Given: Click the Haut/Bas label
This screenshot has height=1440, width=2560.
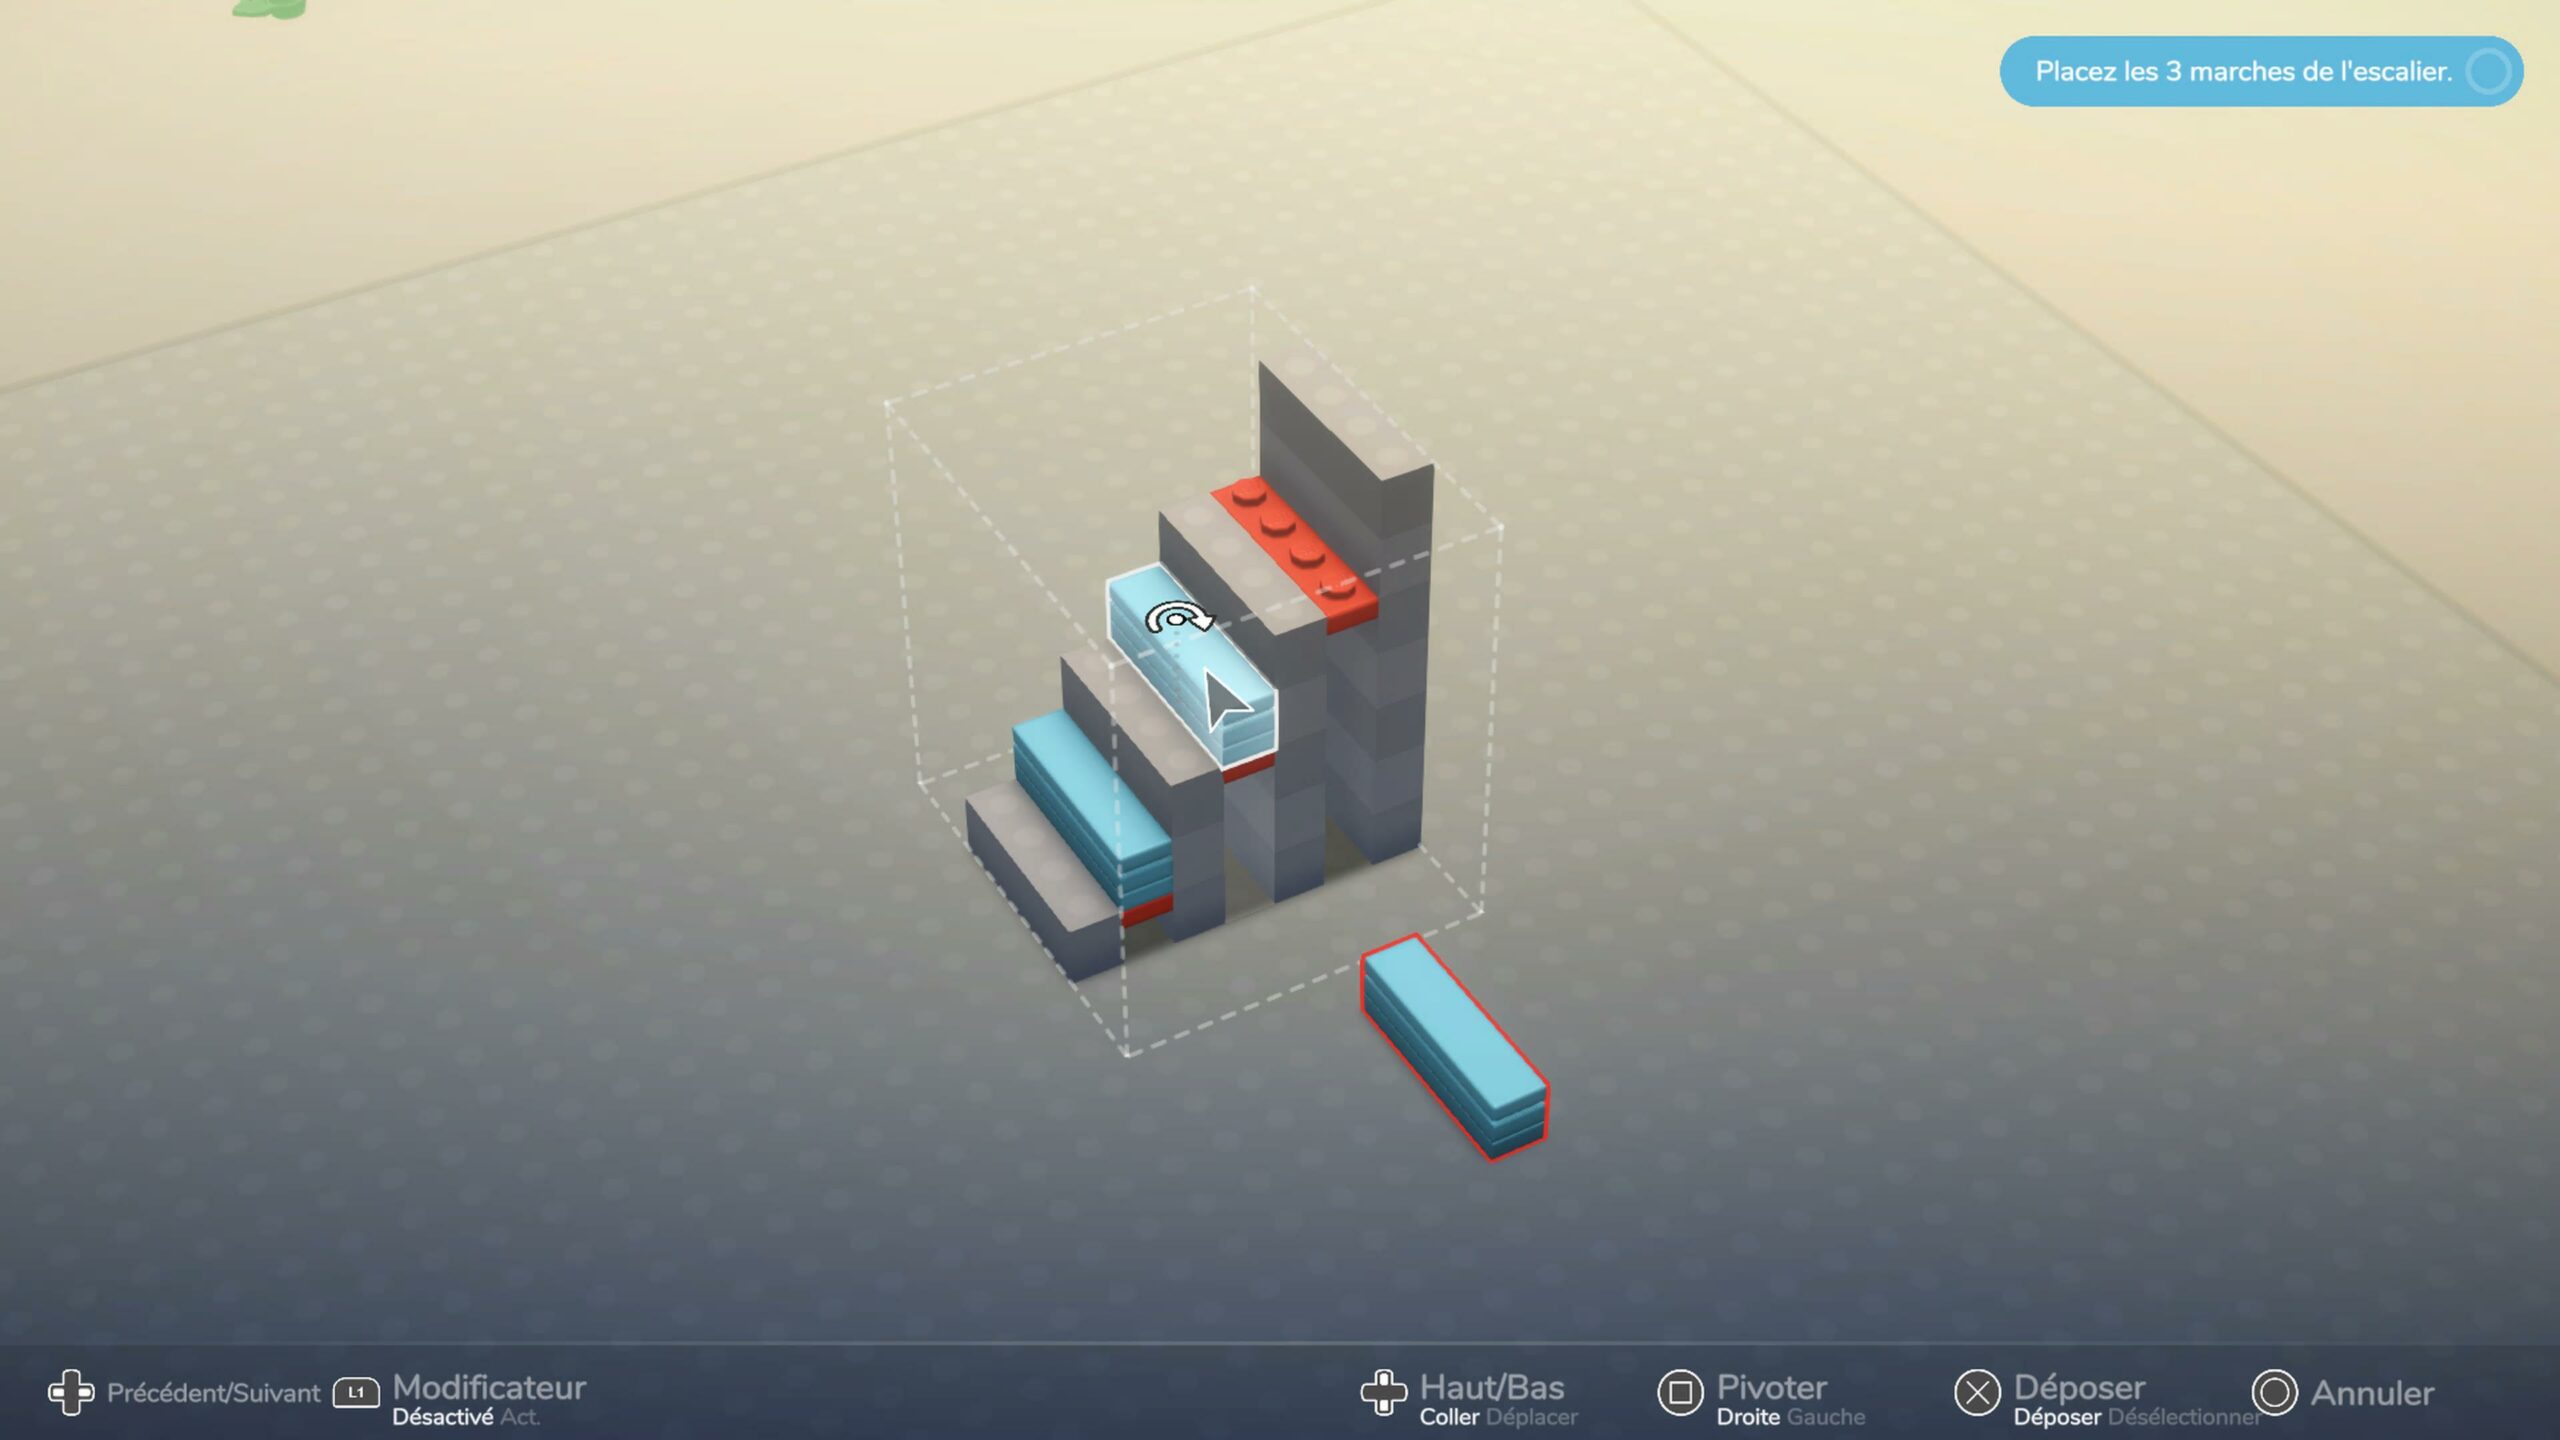Looking at the screenshot, I should click(x=1492, y=1386).
